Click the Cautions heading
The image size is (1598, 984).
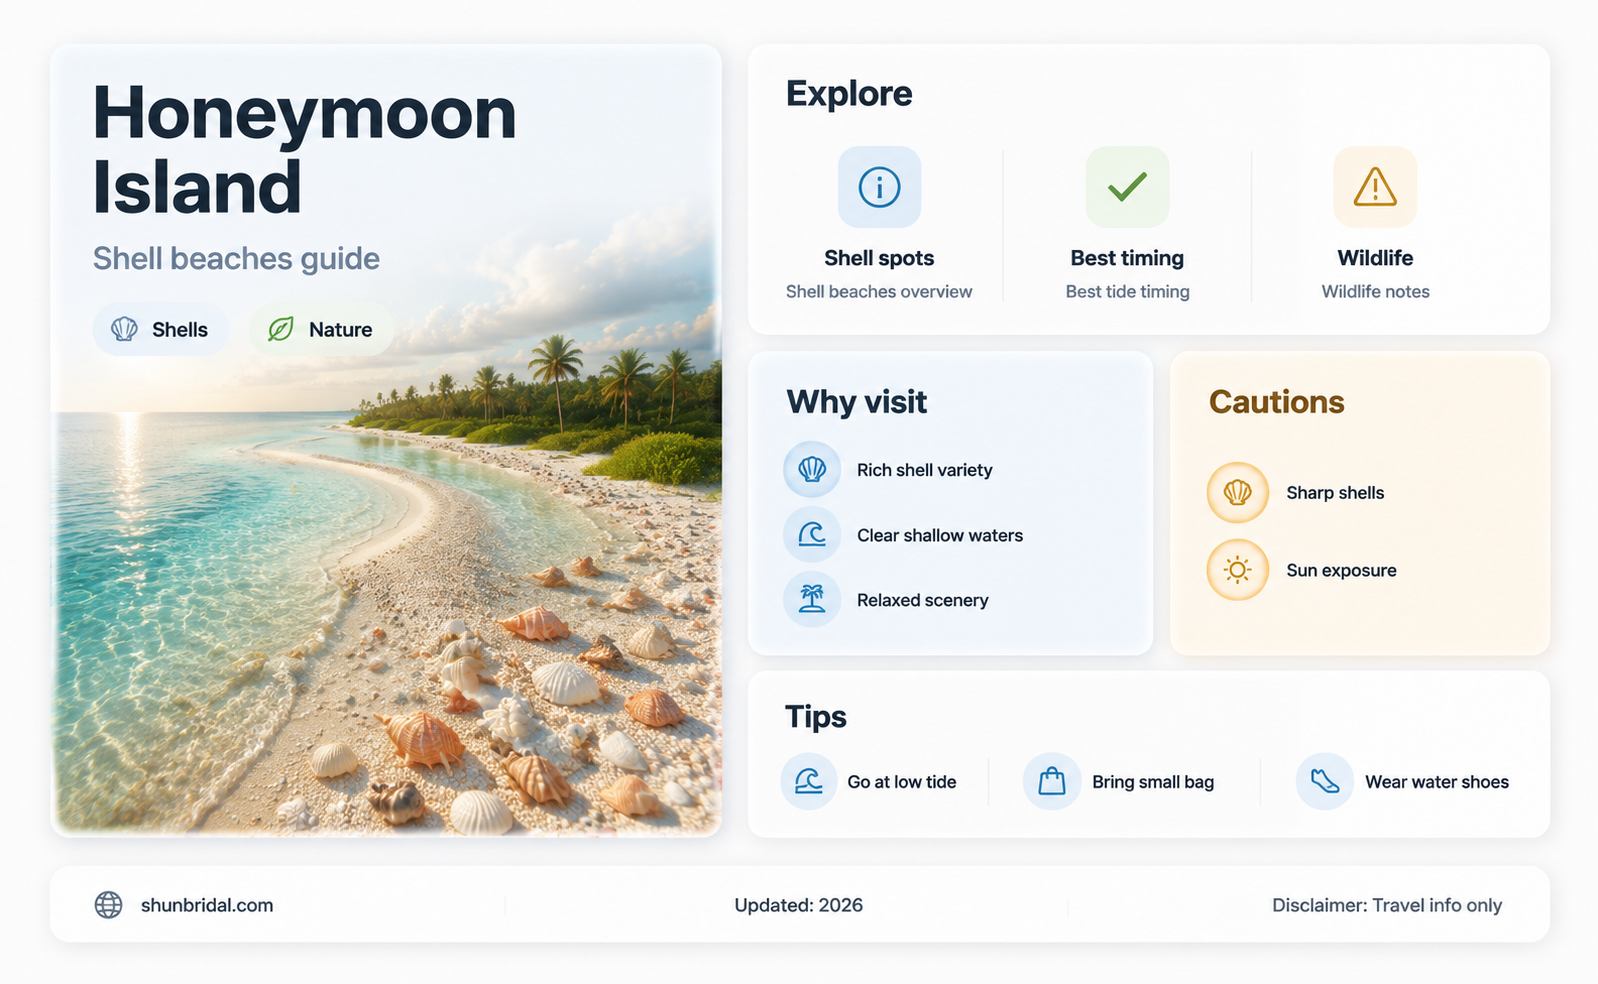(1276, 401)
